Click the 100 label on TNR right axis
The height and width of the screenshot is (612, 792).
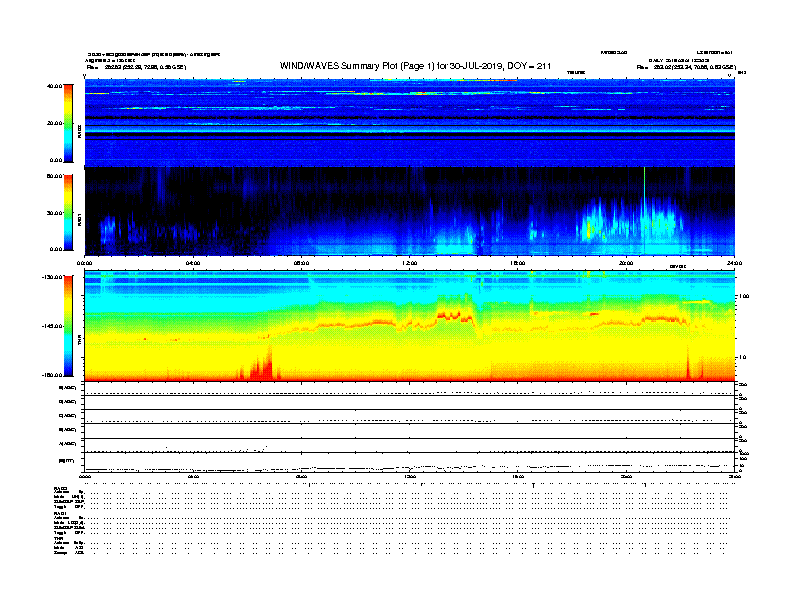(x=744, y=296)
